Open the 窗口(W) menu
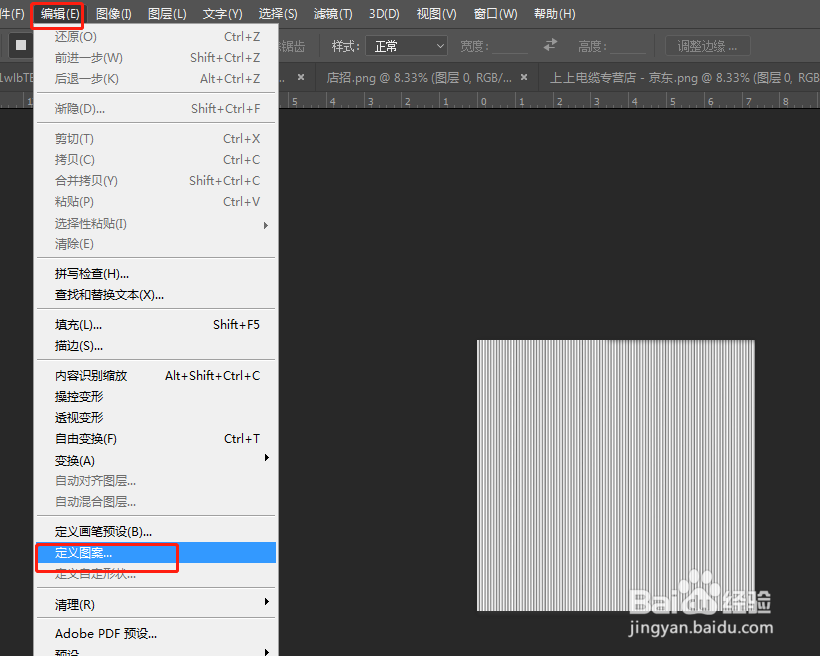The image size is (820, 656). (x=494, y=13)
